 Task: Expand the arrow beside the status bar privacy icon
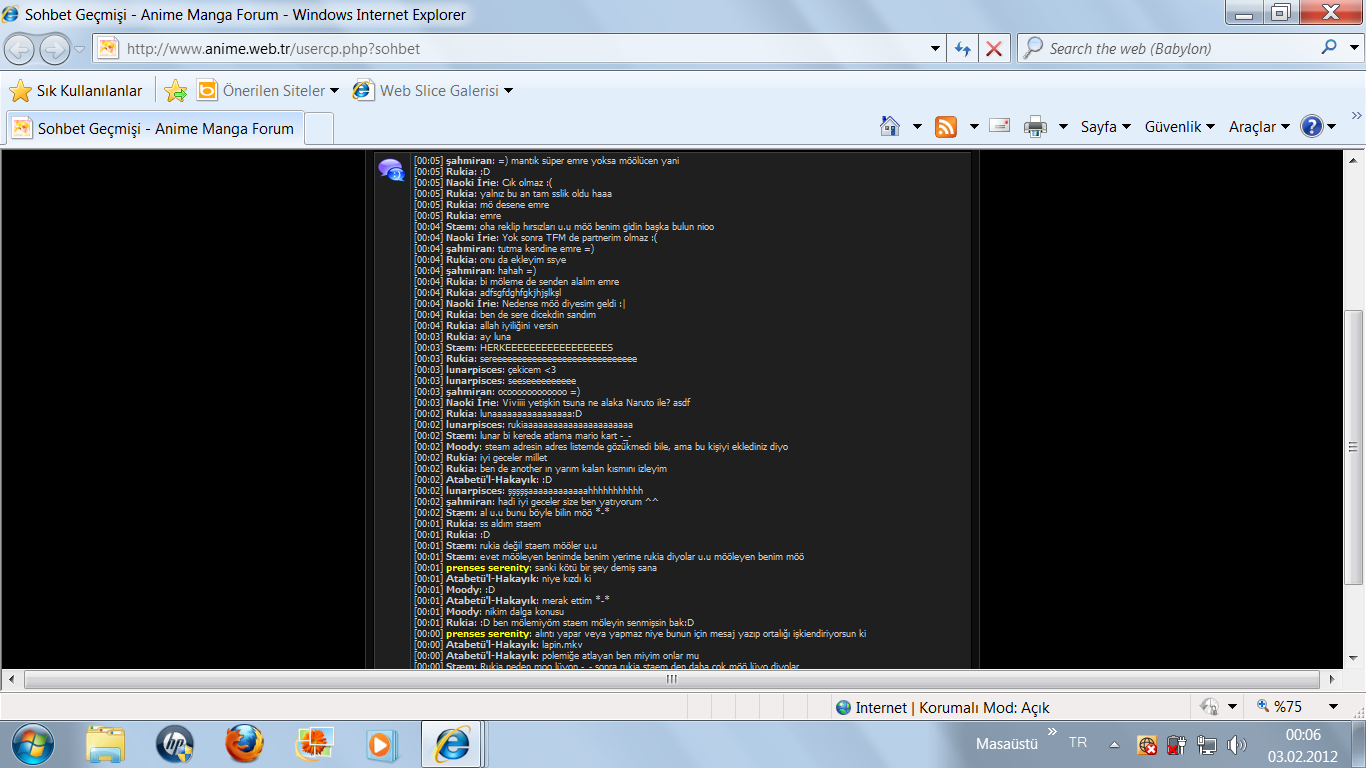(1232, 707)
